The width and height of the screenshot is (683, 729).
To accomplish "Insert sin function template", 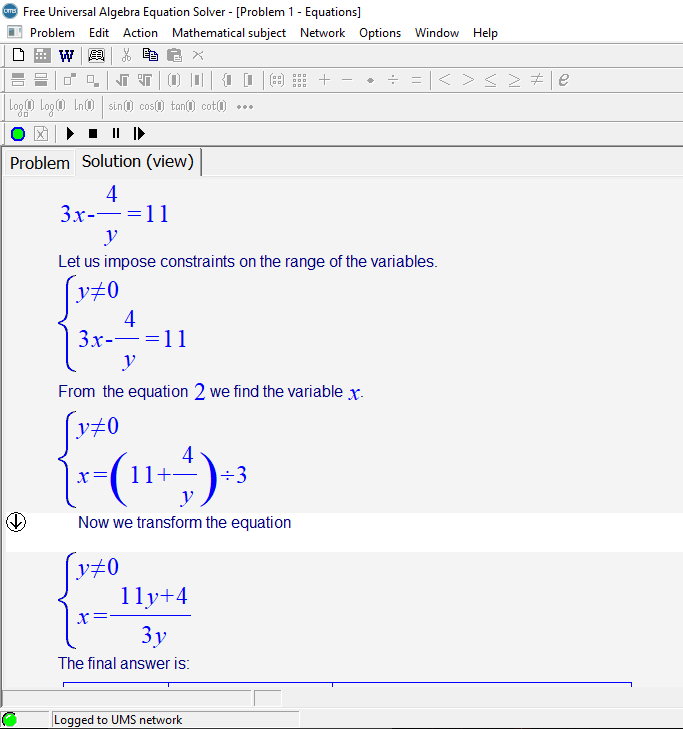I will tap(120, 106).
